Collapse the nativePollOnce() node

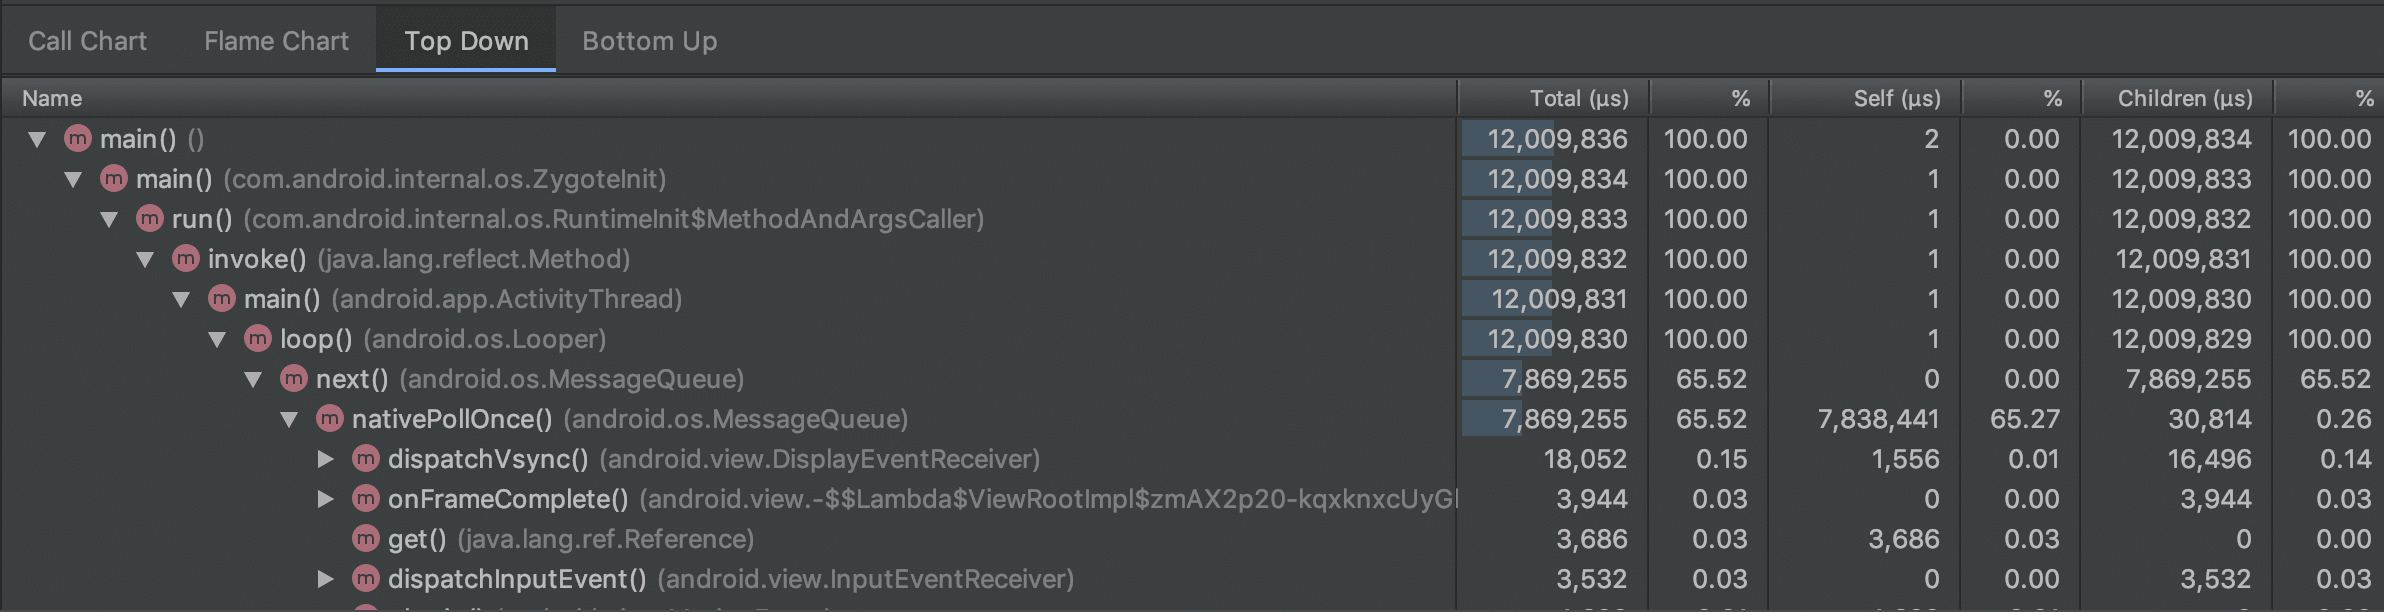[x=289, y=419]
